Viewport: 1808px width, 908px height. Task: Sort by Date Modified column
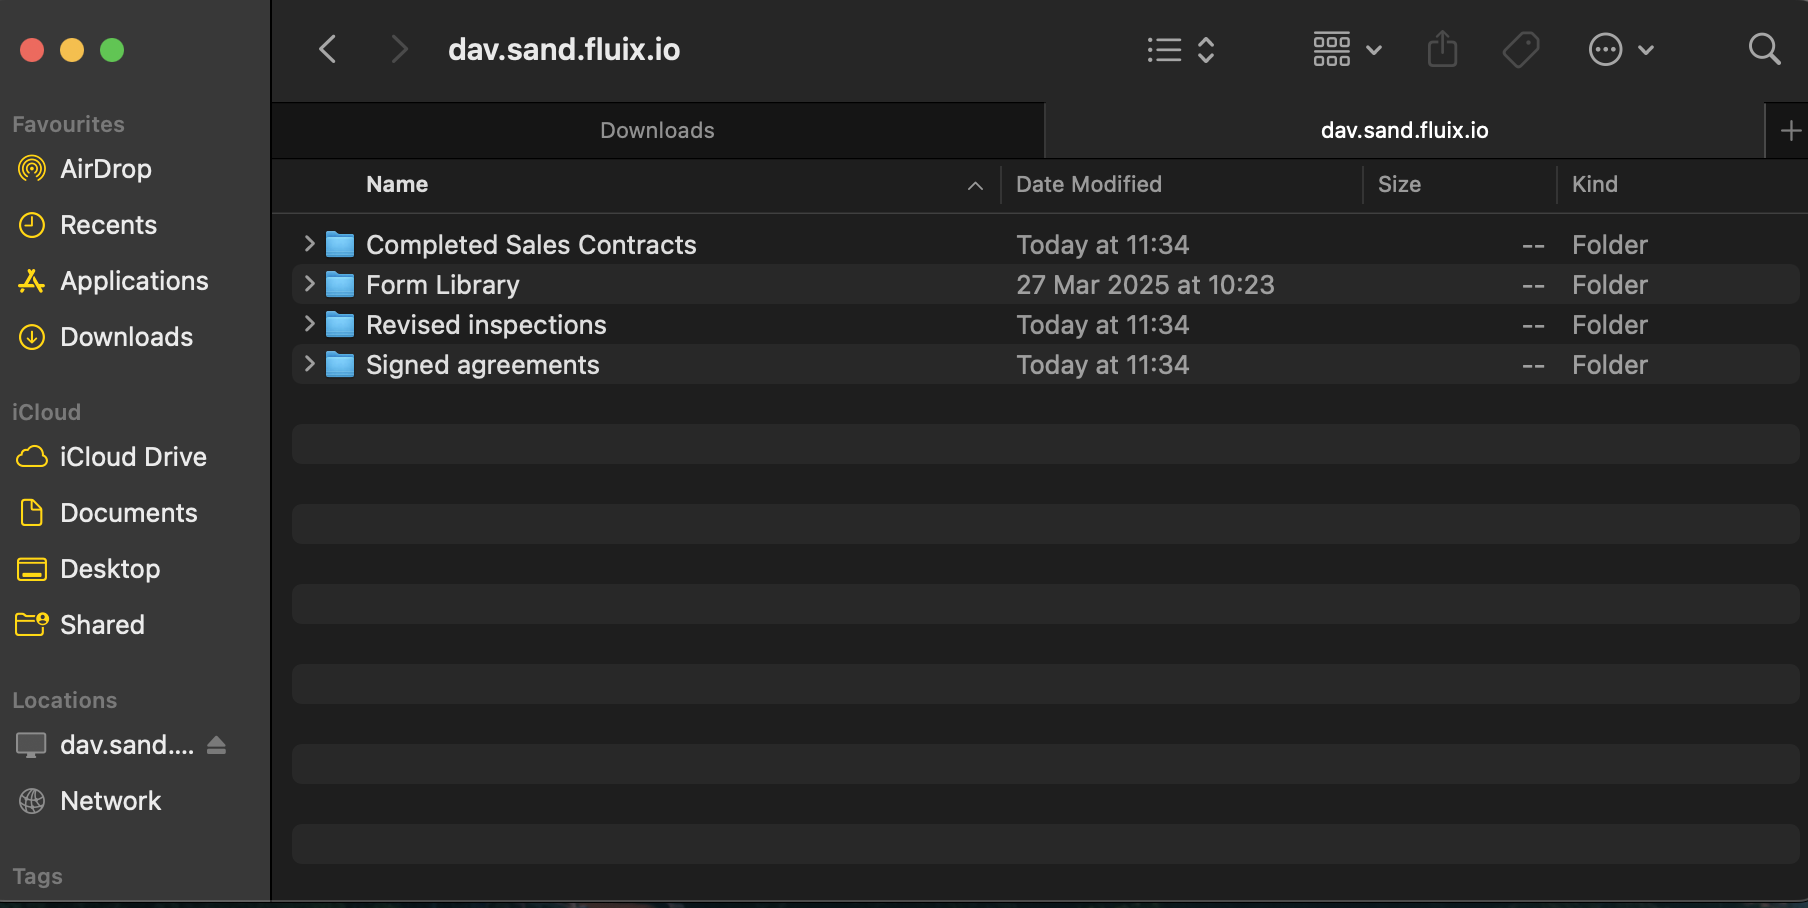1089,184
